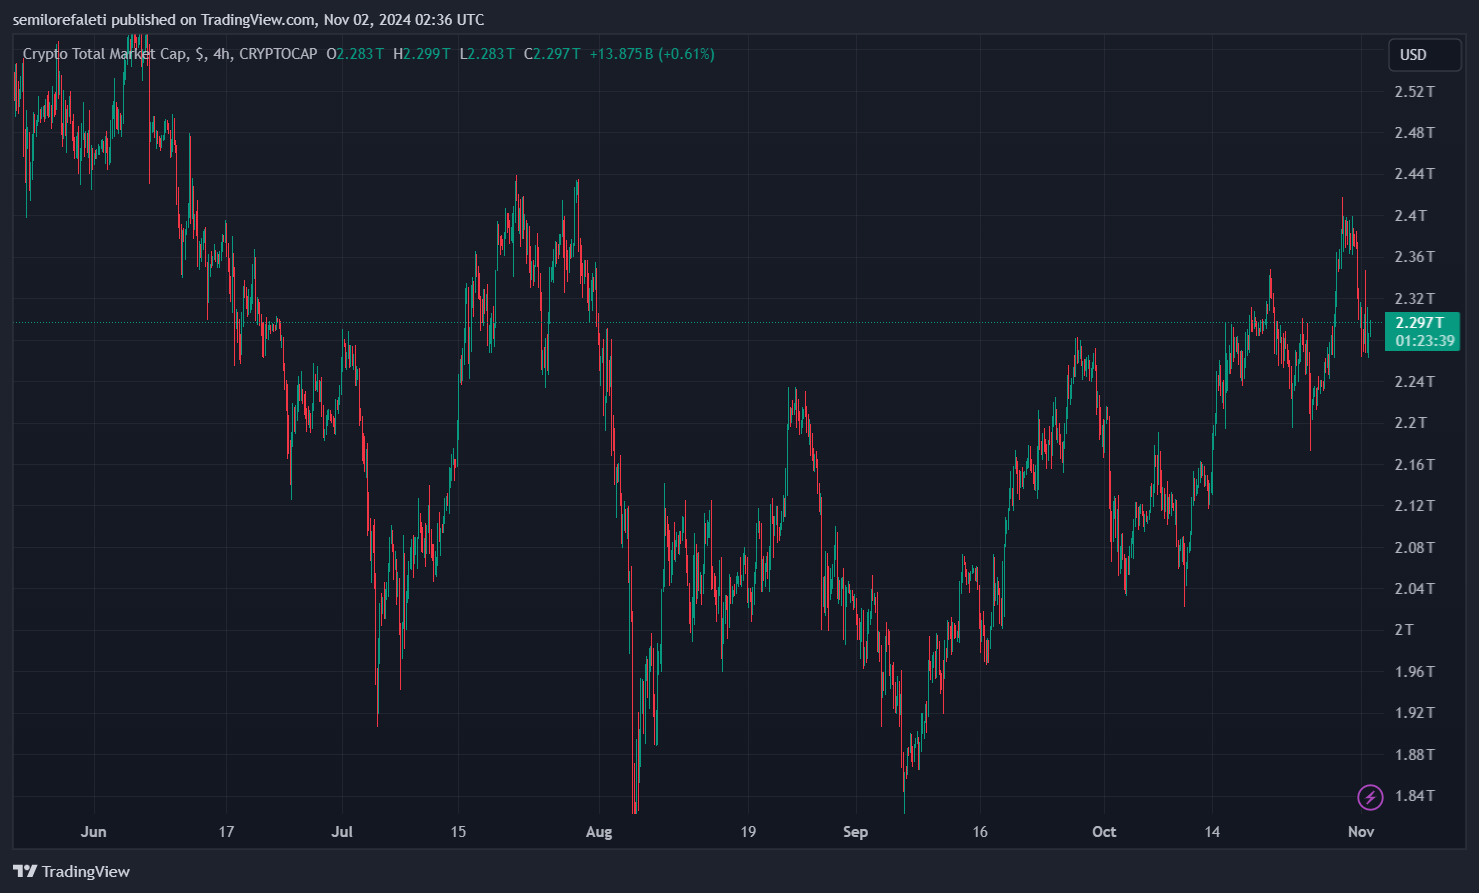
Task: Click the 19 date label on time axis
Action: coord(748,832)
